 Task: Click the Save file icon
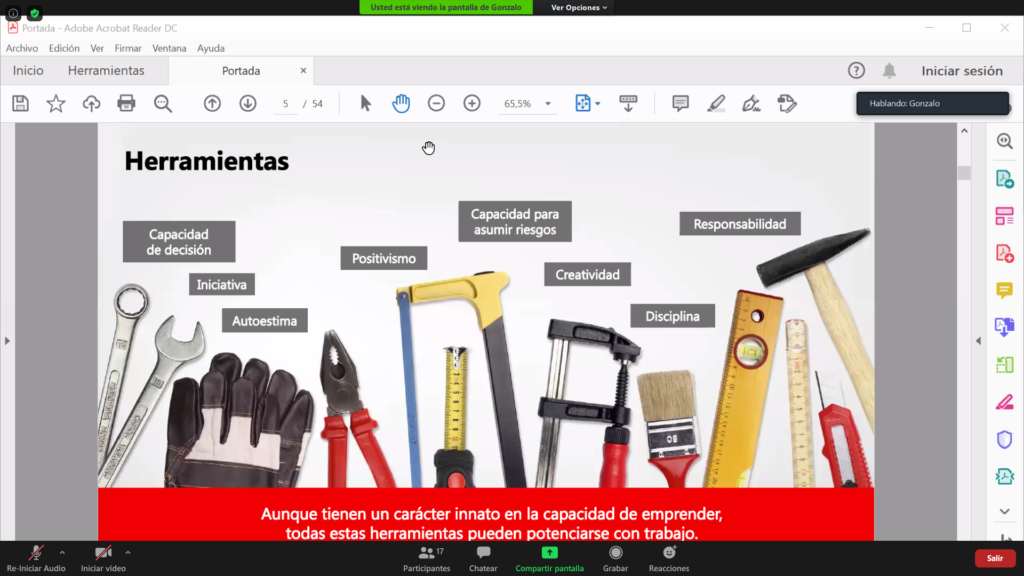coord(20,103)
